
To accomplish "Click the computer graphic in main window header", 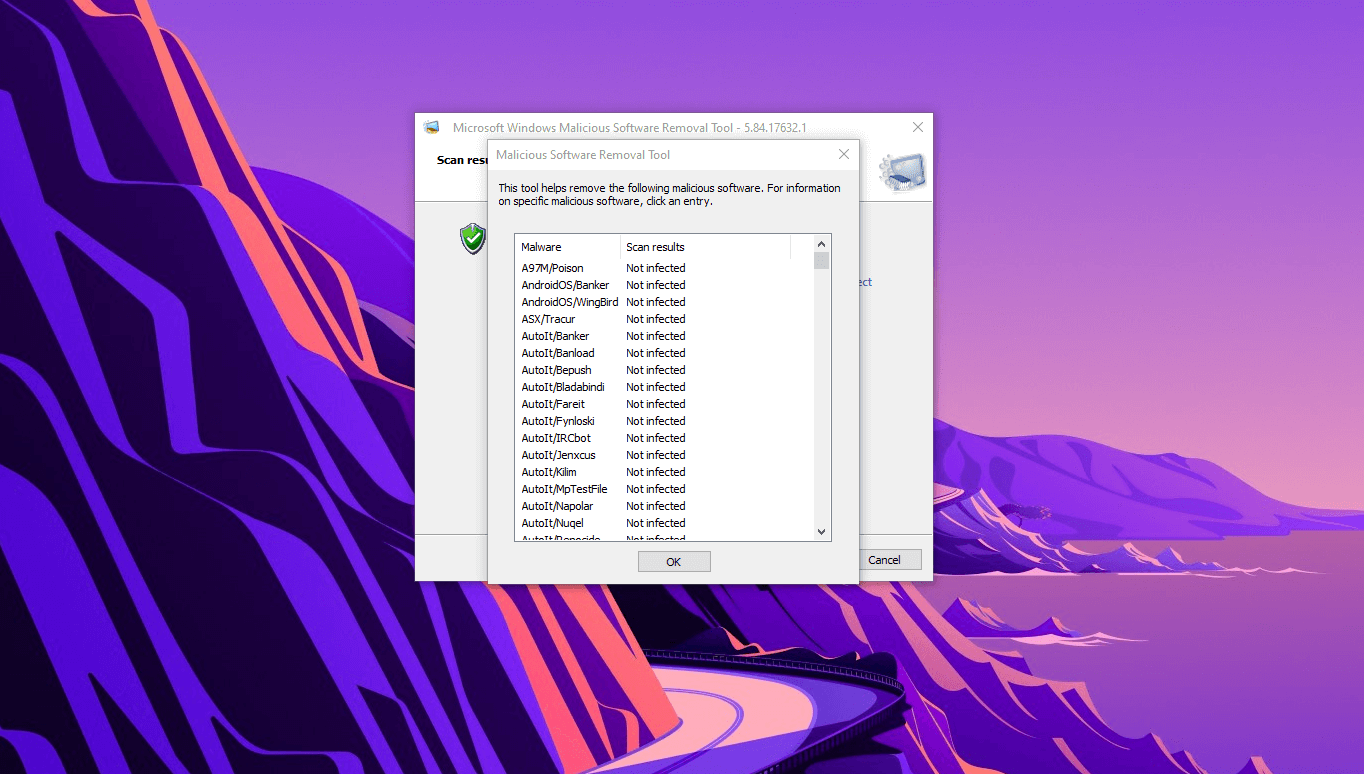I will [902, 172].
